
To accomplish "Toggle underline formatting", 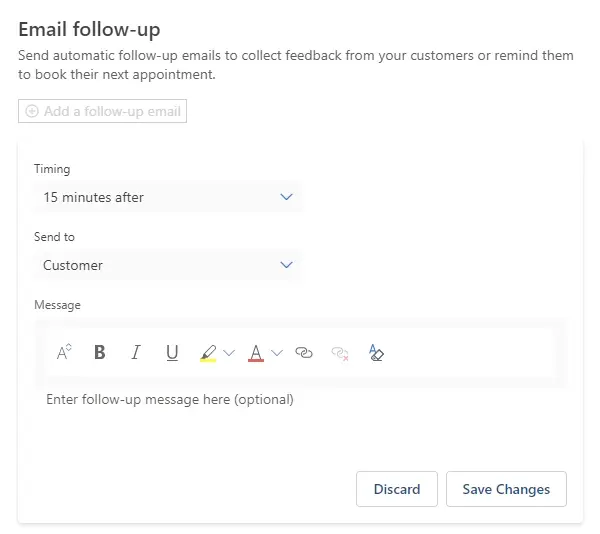I will point(172,352).
